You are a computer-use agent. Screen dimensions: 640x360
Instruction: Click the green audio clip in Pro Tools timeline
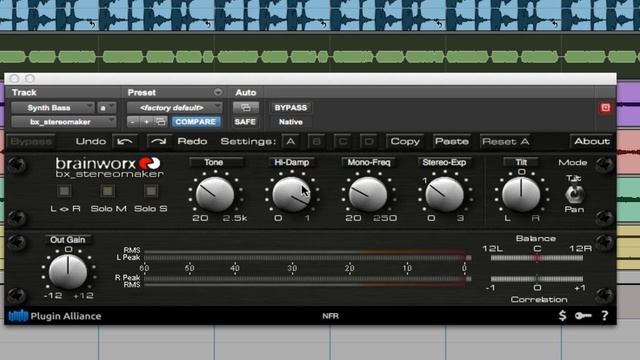tap(320, 56)
